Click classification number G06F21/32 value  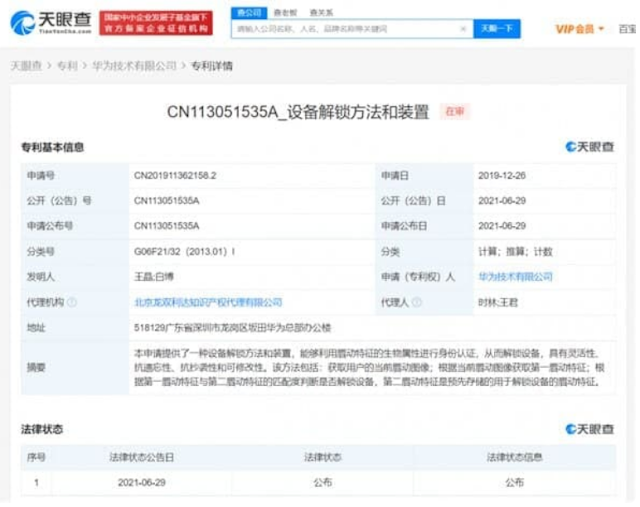(184, 251)
